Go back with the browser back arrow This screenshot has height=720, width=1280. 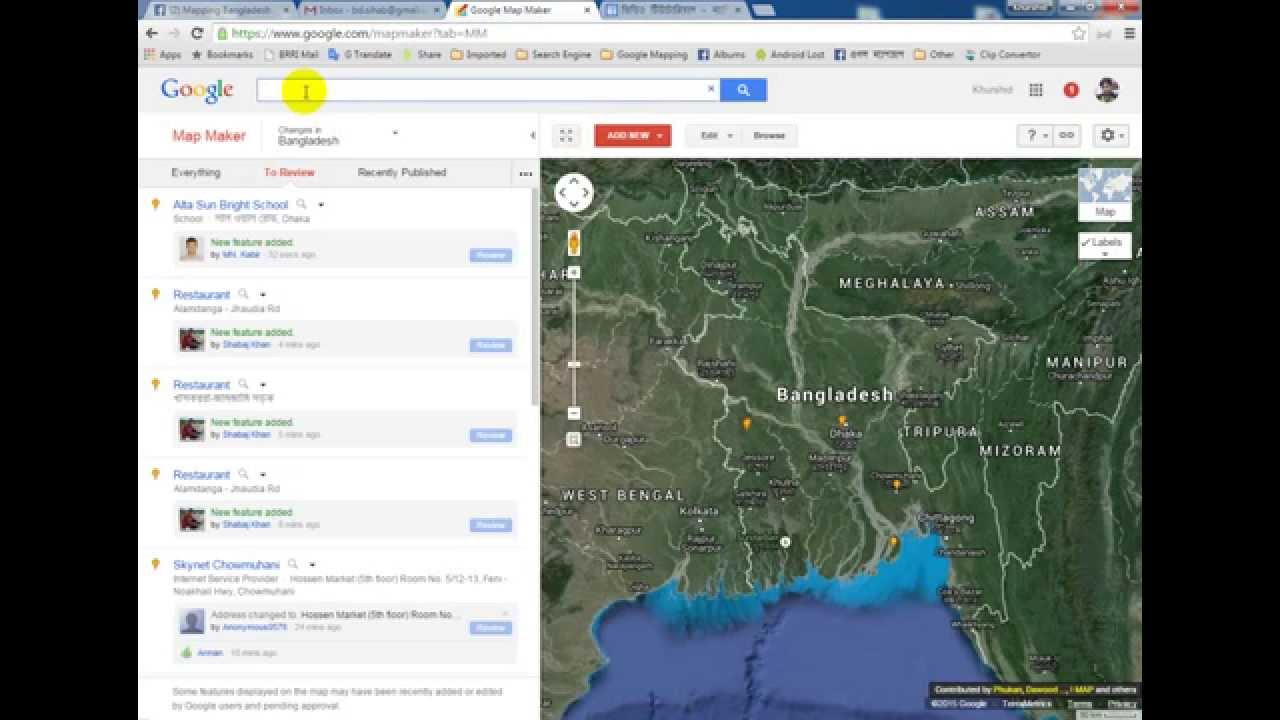[x=151, y=33]
